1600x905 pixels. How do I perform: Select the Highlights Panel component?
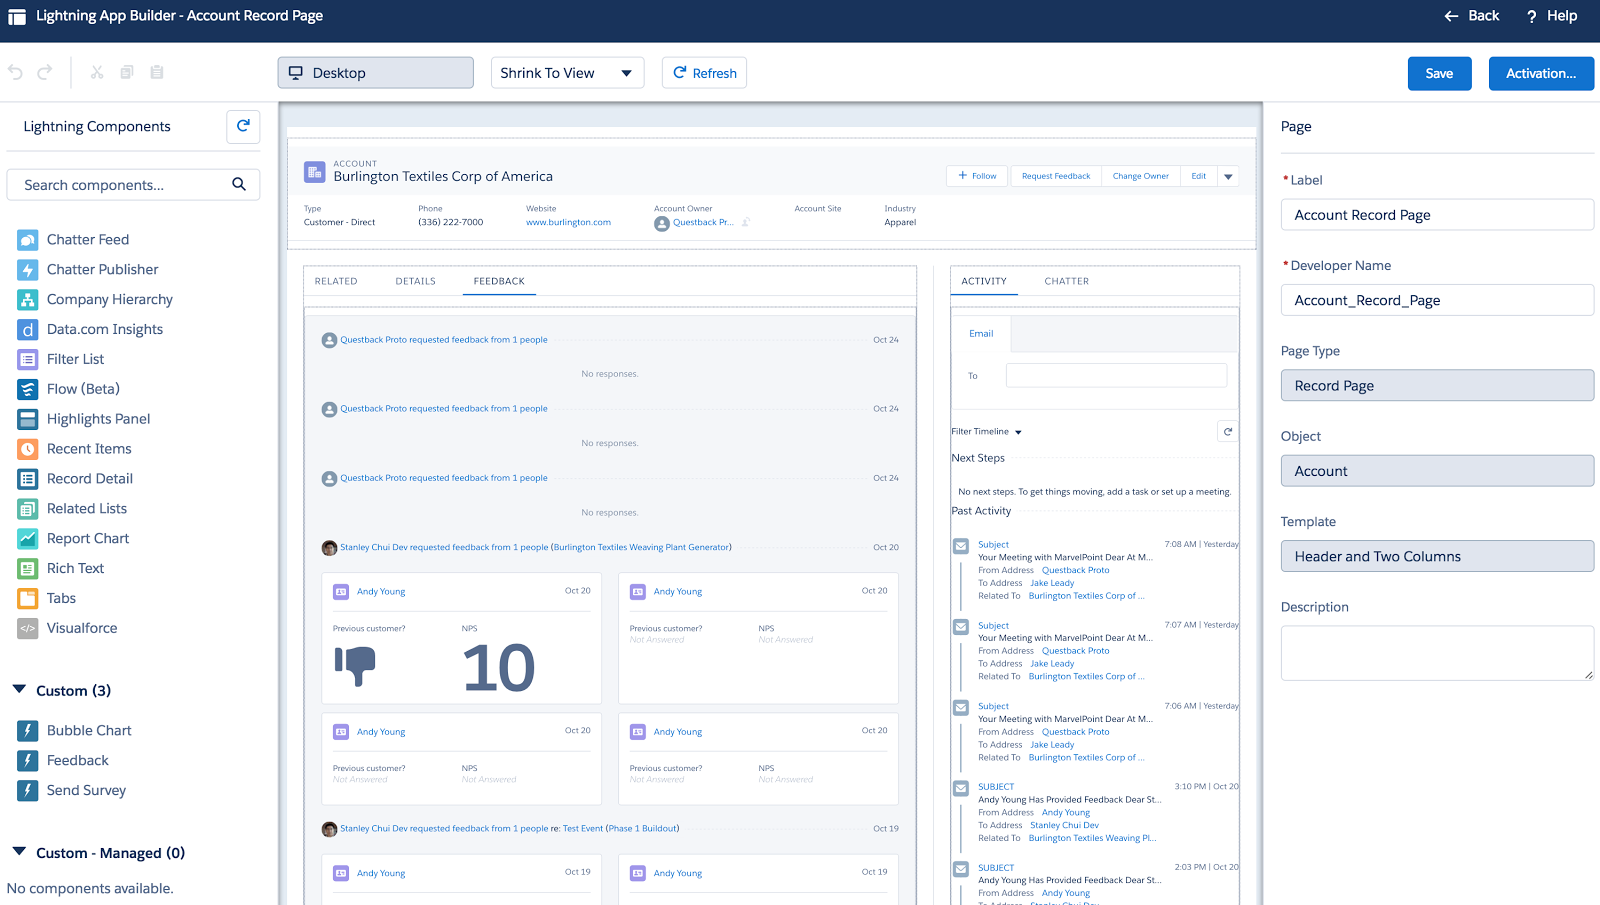click(x=98, y=418)
